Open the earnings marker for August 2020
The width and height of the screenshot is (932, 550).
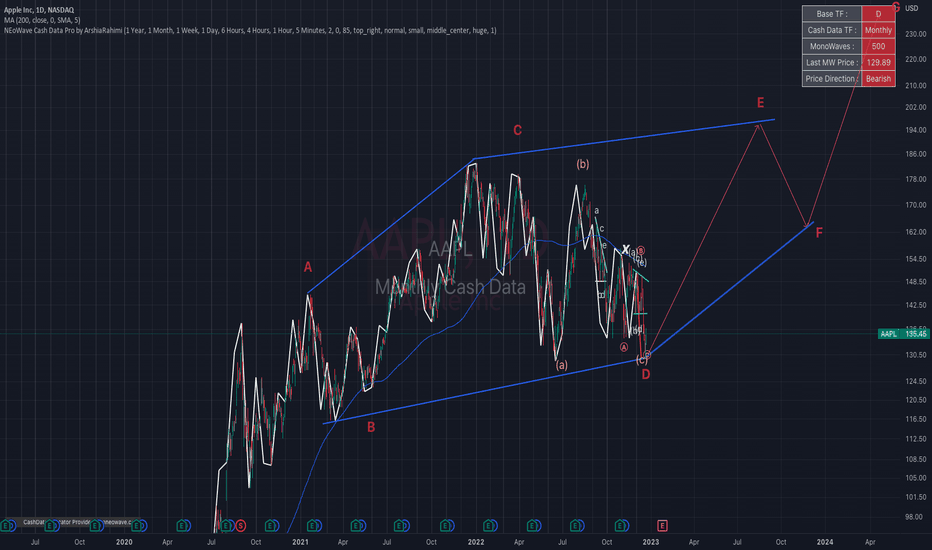click(226, 526)
